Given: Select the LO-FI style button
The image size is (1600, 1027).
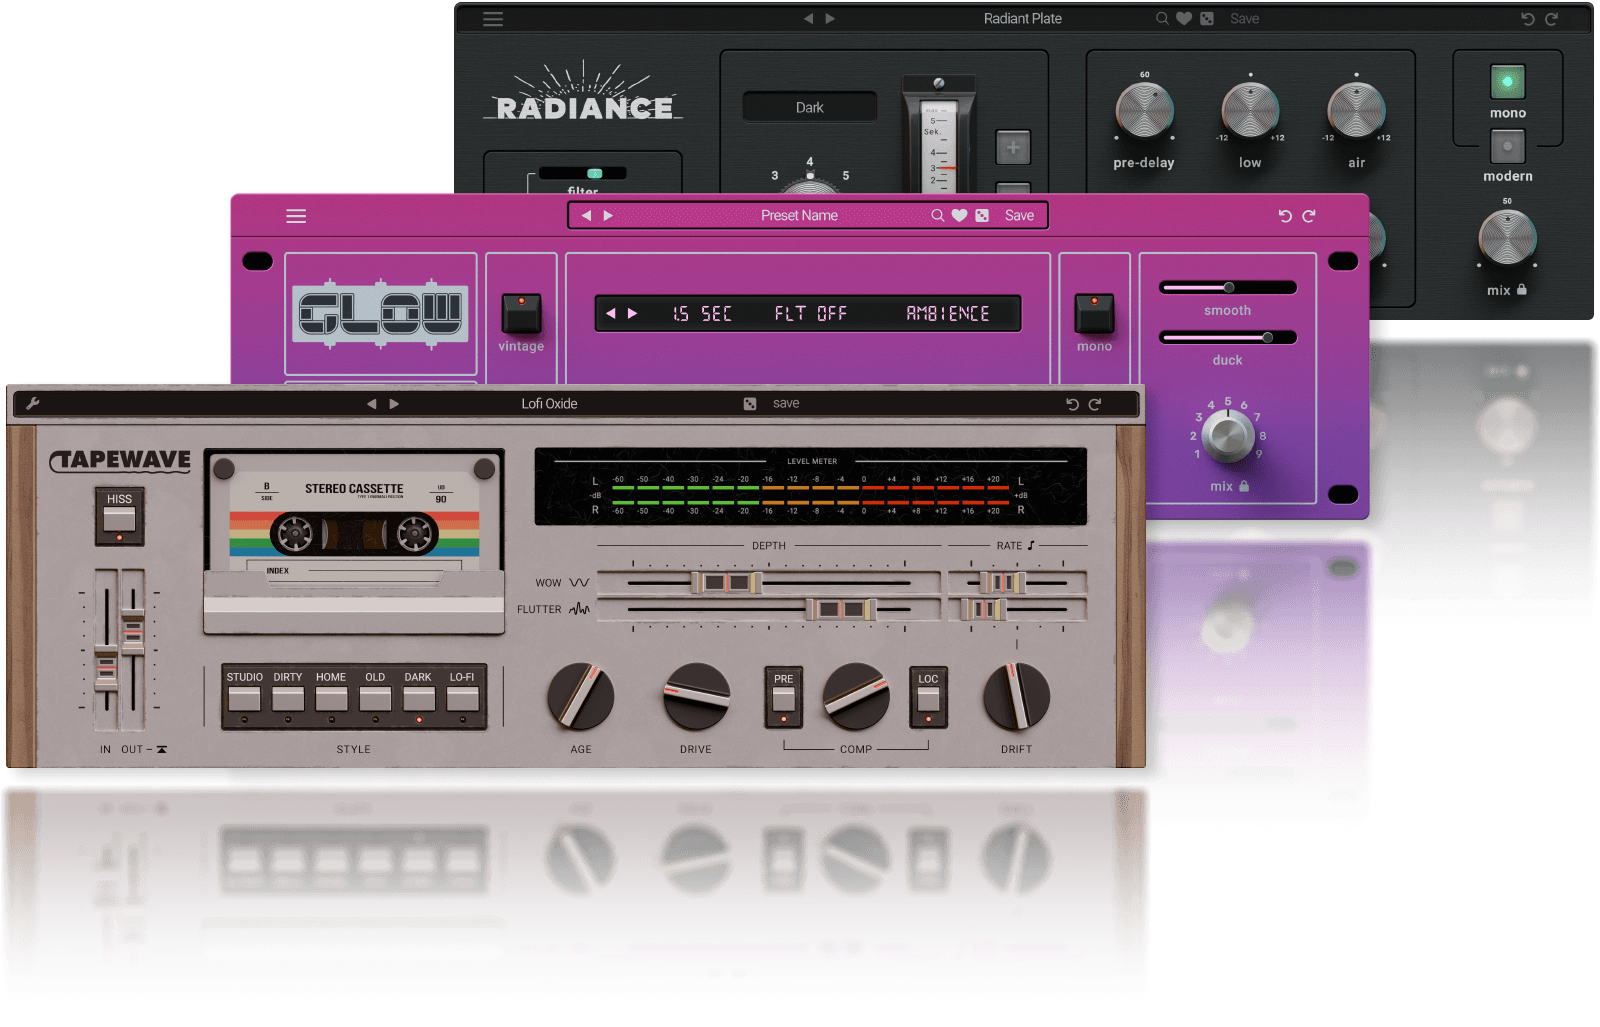Looking at the screenshot, I should coord(462,697).
